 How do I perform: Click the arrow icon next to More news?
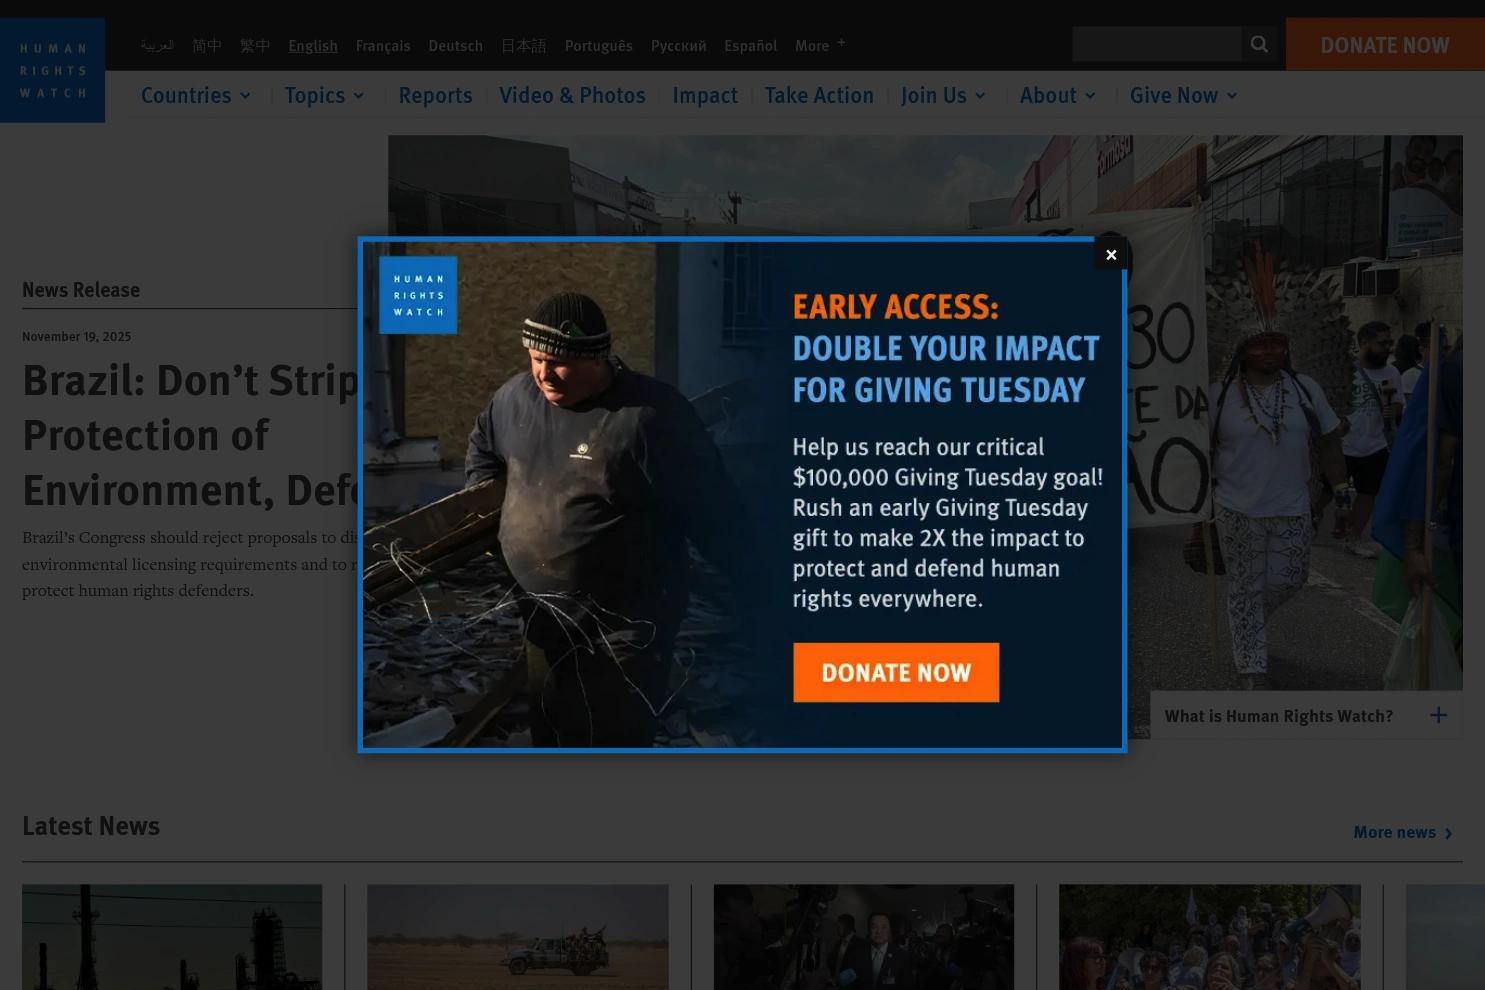tap(1447, 832)
